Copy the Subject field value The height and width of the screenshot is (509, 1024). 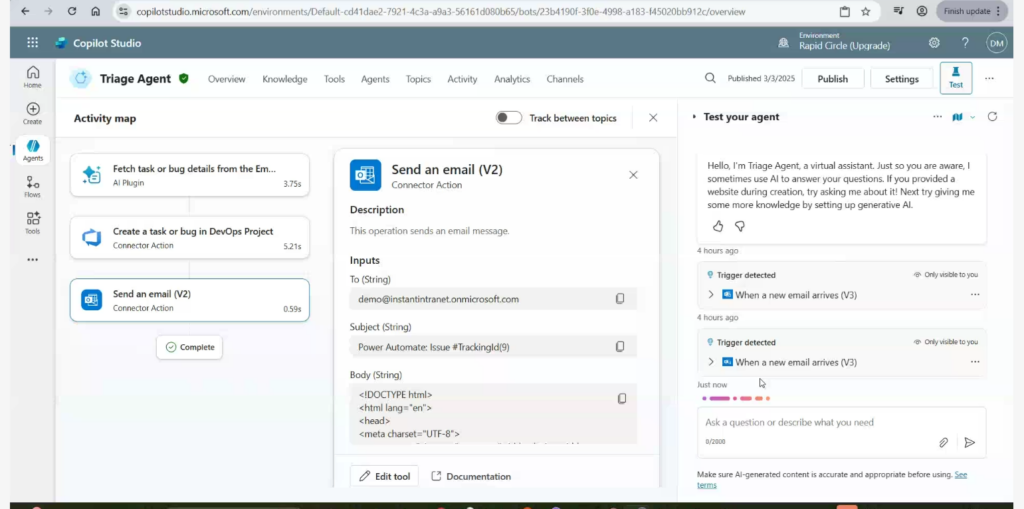(x=620, y=346)
